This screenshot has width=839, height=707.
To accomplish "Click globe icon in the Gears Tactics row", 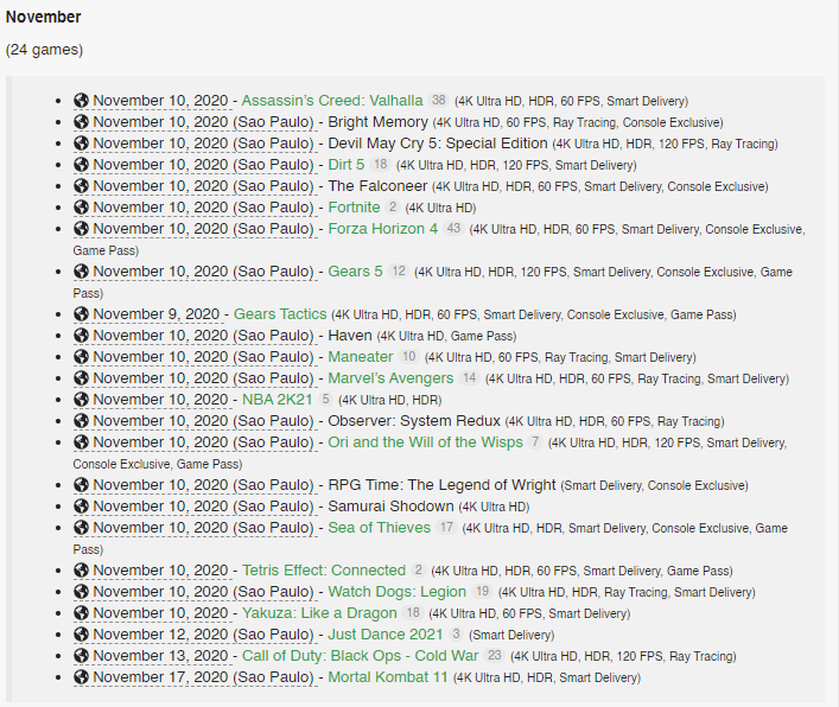I will (81, 314).
